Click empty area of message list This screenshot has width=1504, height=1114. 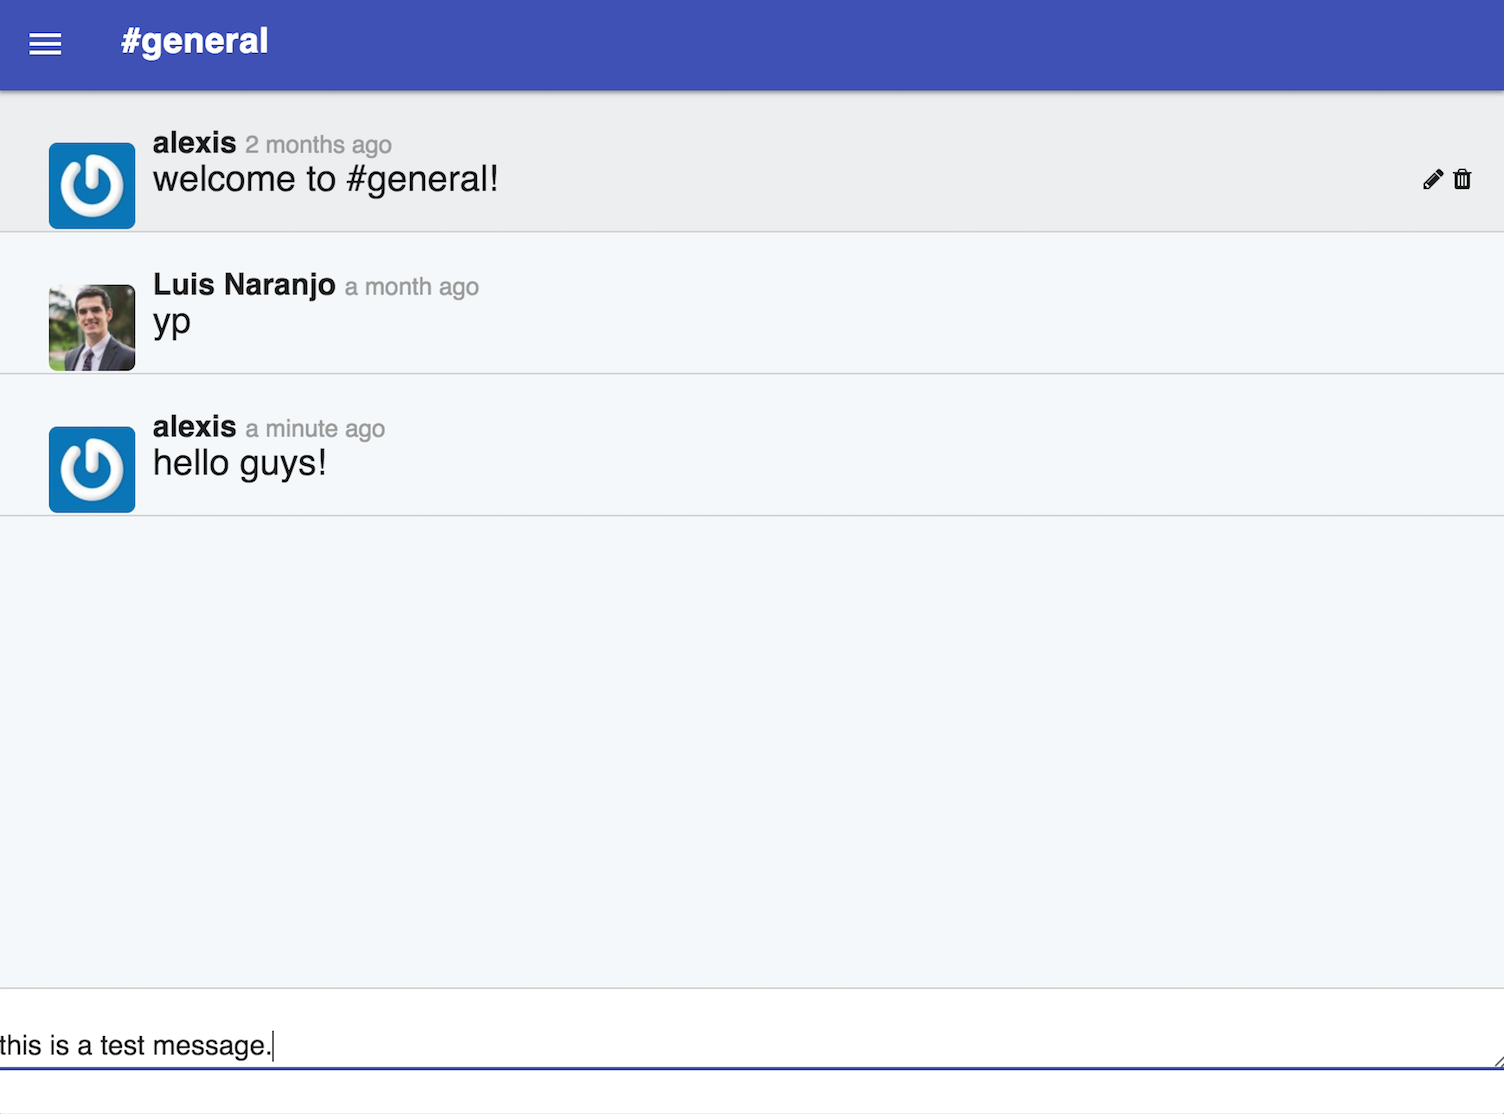(752, 750)
